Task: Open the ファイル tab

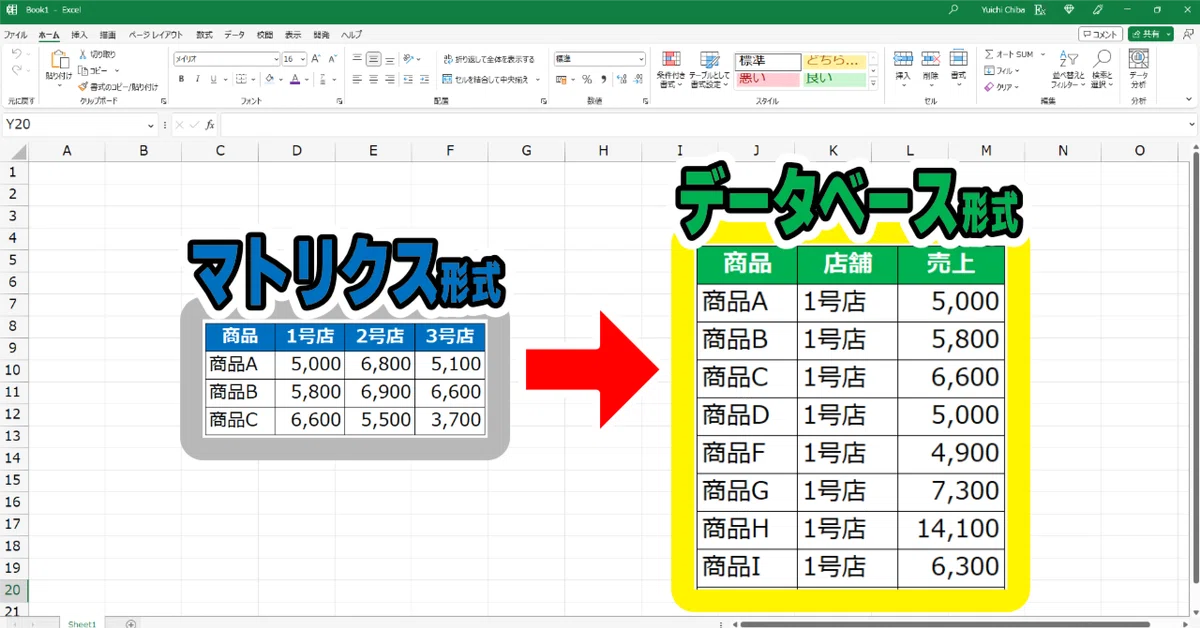Action: pos(15,34)
